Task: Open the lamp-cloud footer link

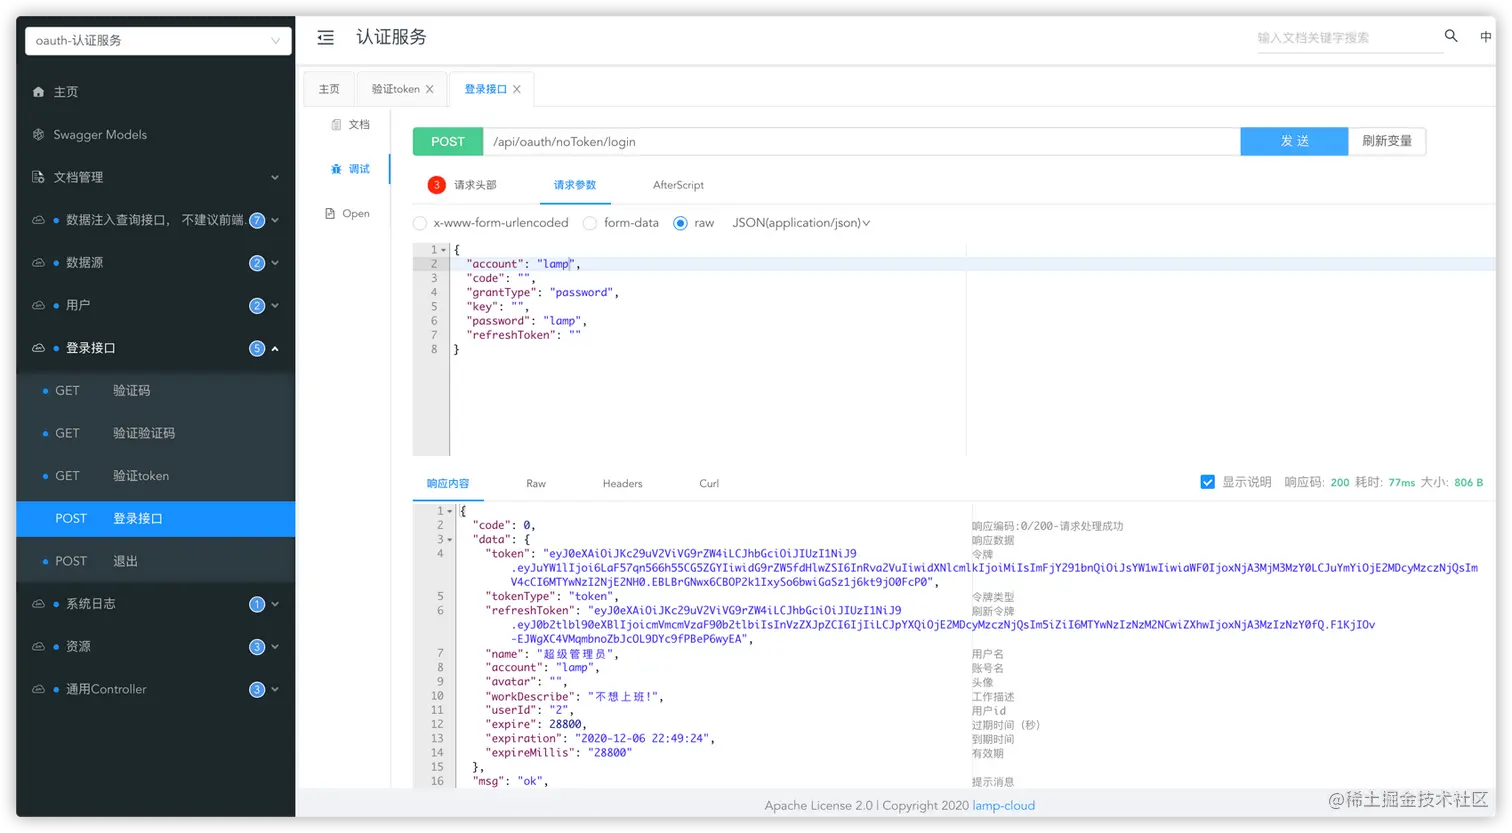Action: click(x=1004, y=805)
